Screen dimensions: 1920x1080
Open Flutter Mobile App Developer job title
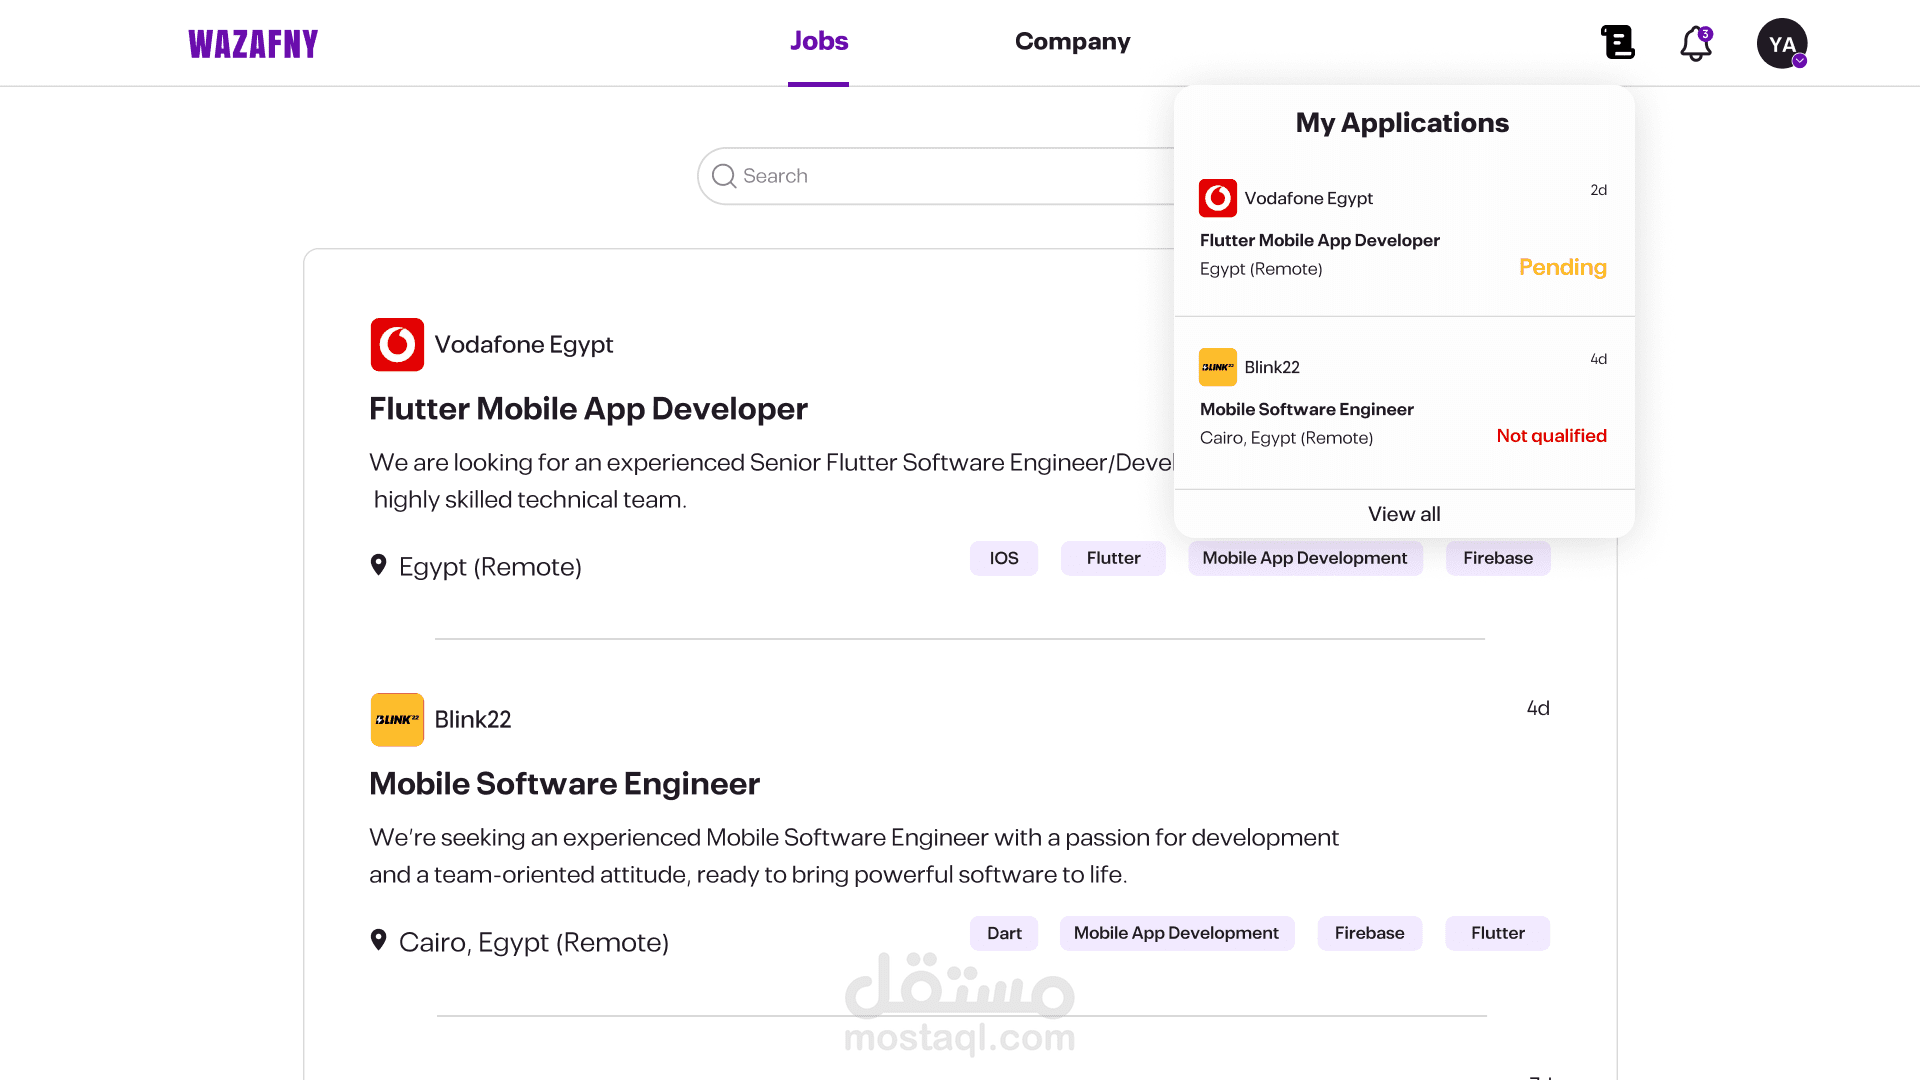(x=588, y=409)
